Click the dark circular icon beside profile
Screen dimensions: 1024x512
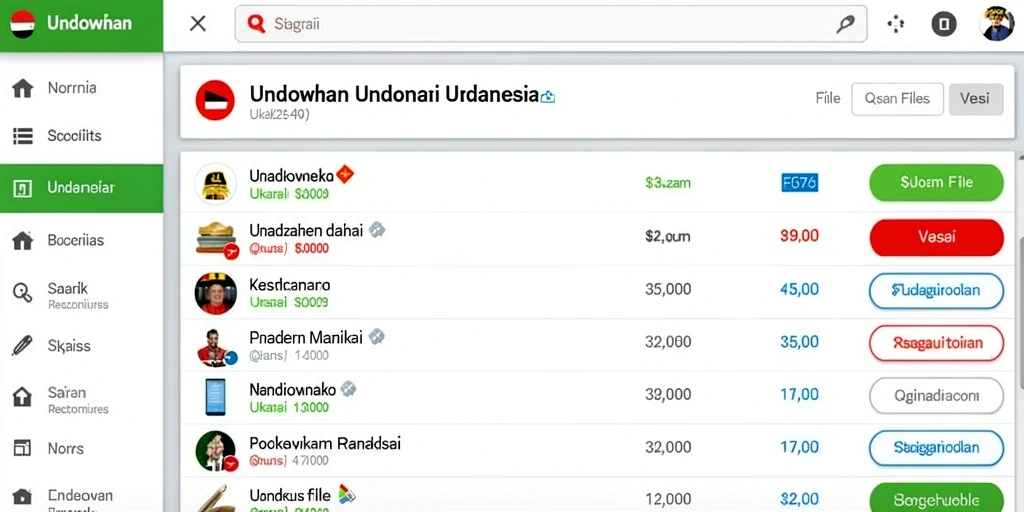click(944, 25)
